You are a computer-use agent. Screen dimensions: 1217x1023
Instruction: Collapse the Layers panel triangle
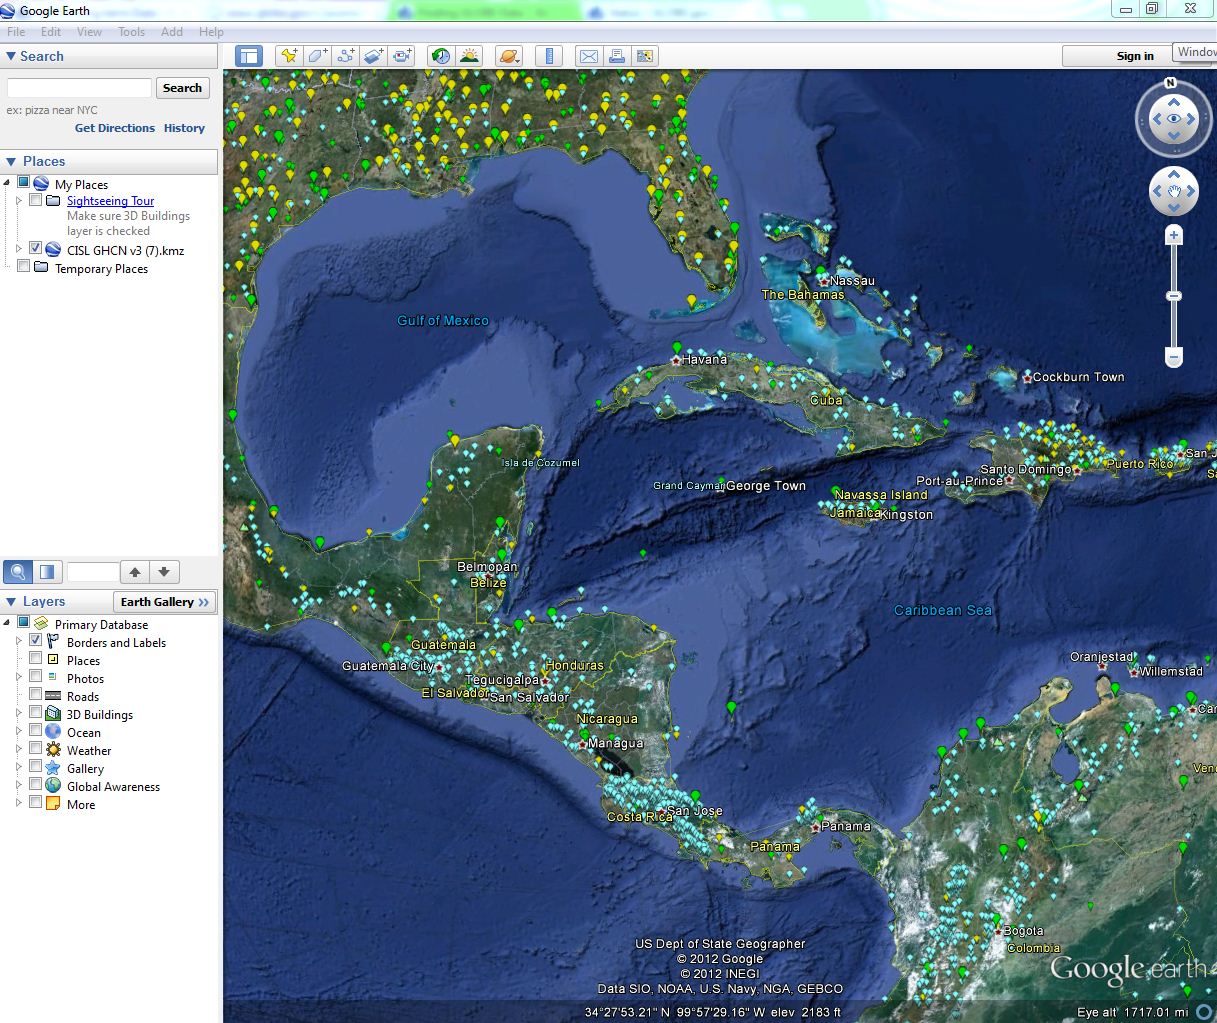tap(11, 602)
